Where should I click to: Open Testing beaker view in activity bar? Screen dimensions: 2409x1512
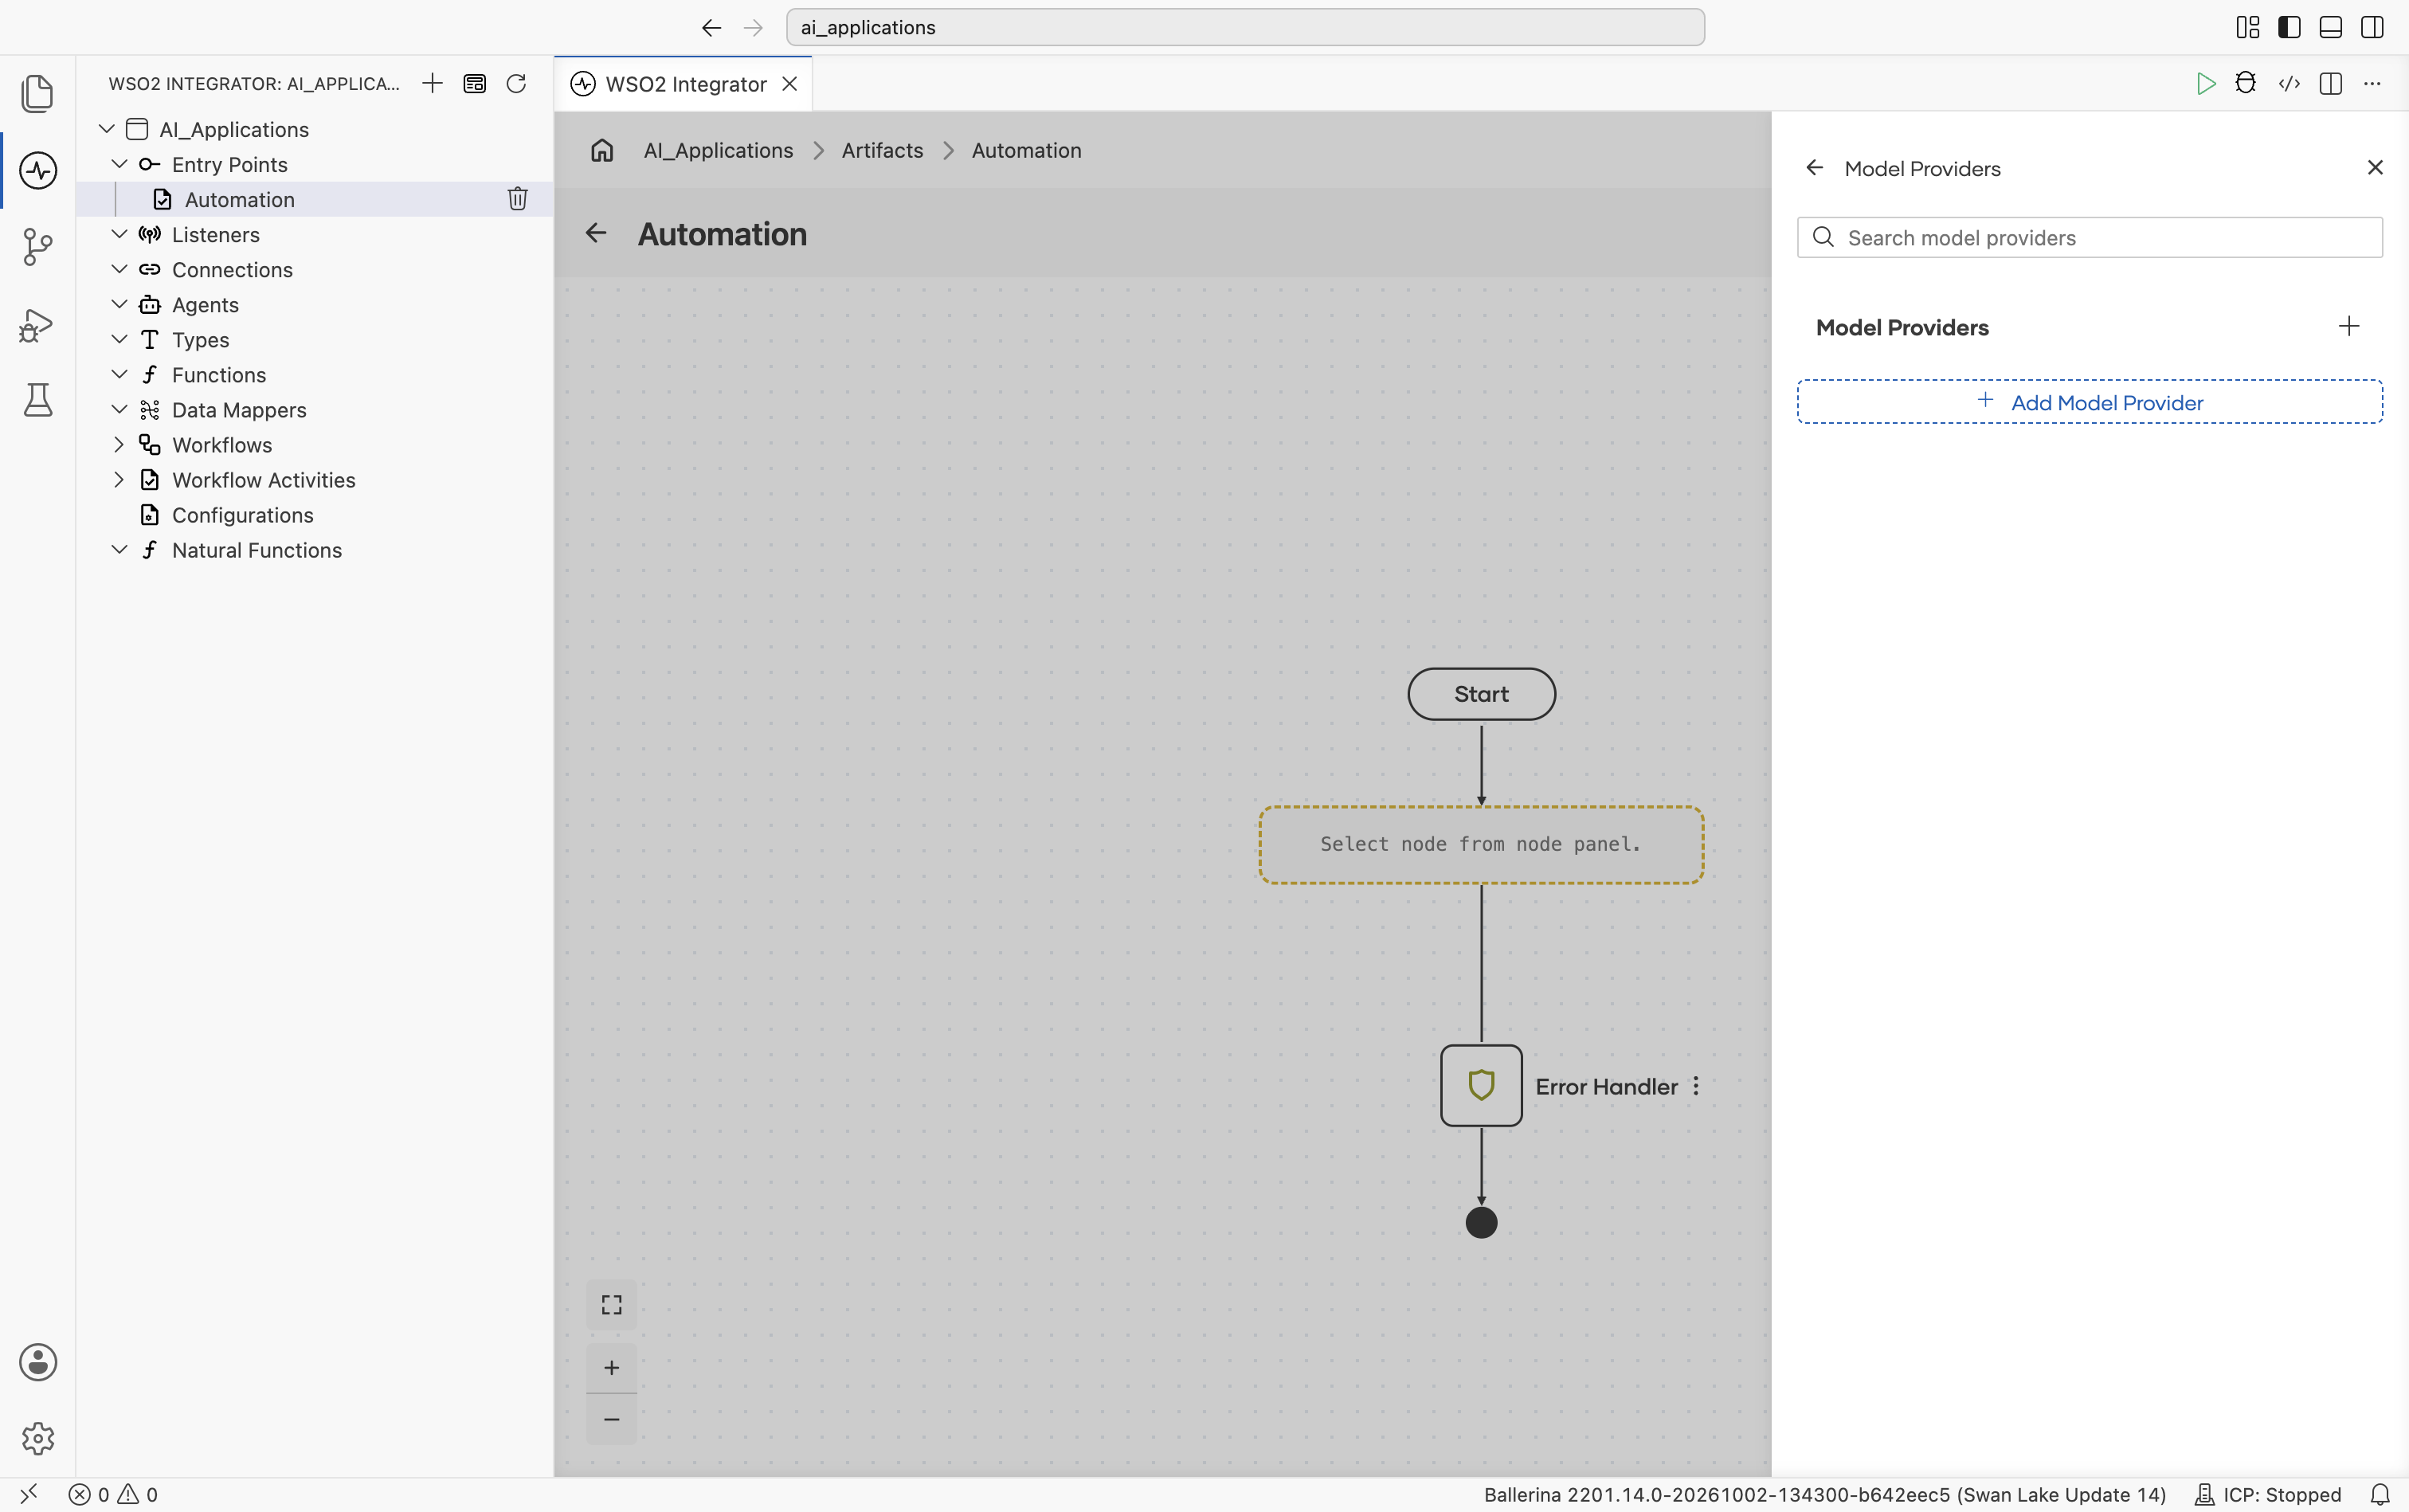[38, 400]
